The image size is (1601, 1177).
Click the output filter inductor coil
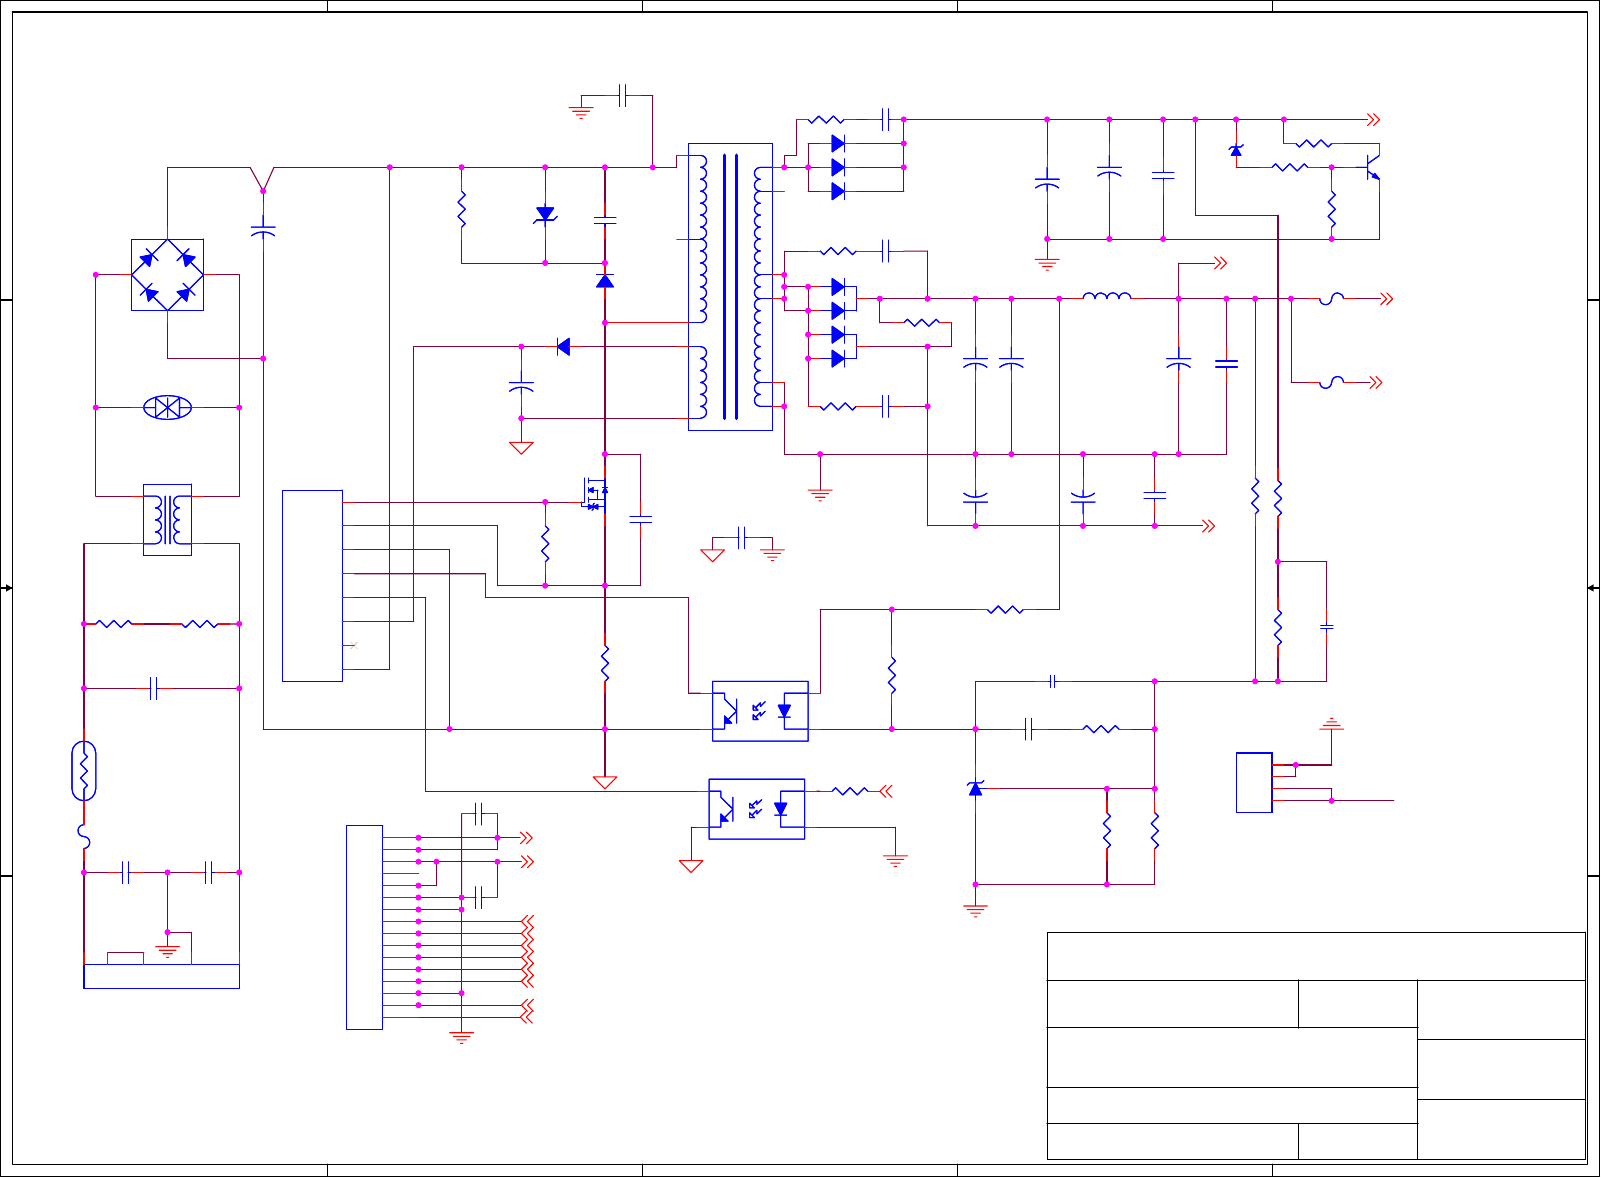tap(1107, 296)
